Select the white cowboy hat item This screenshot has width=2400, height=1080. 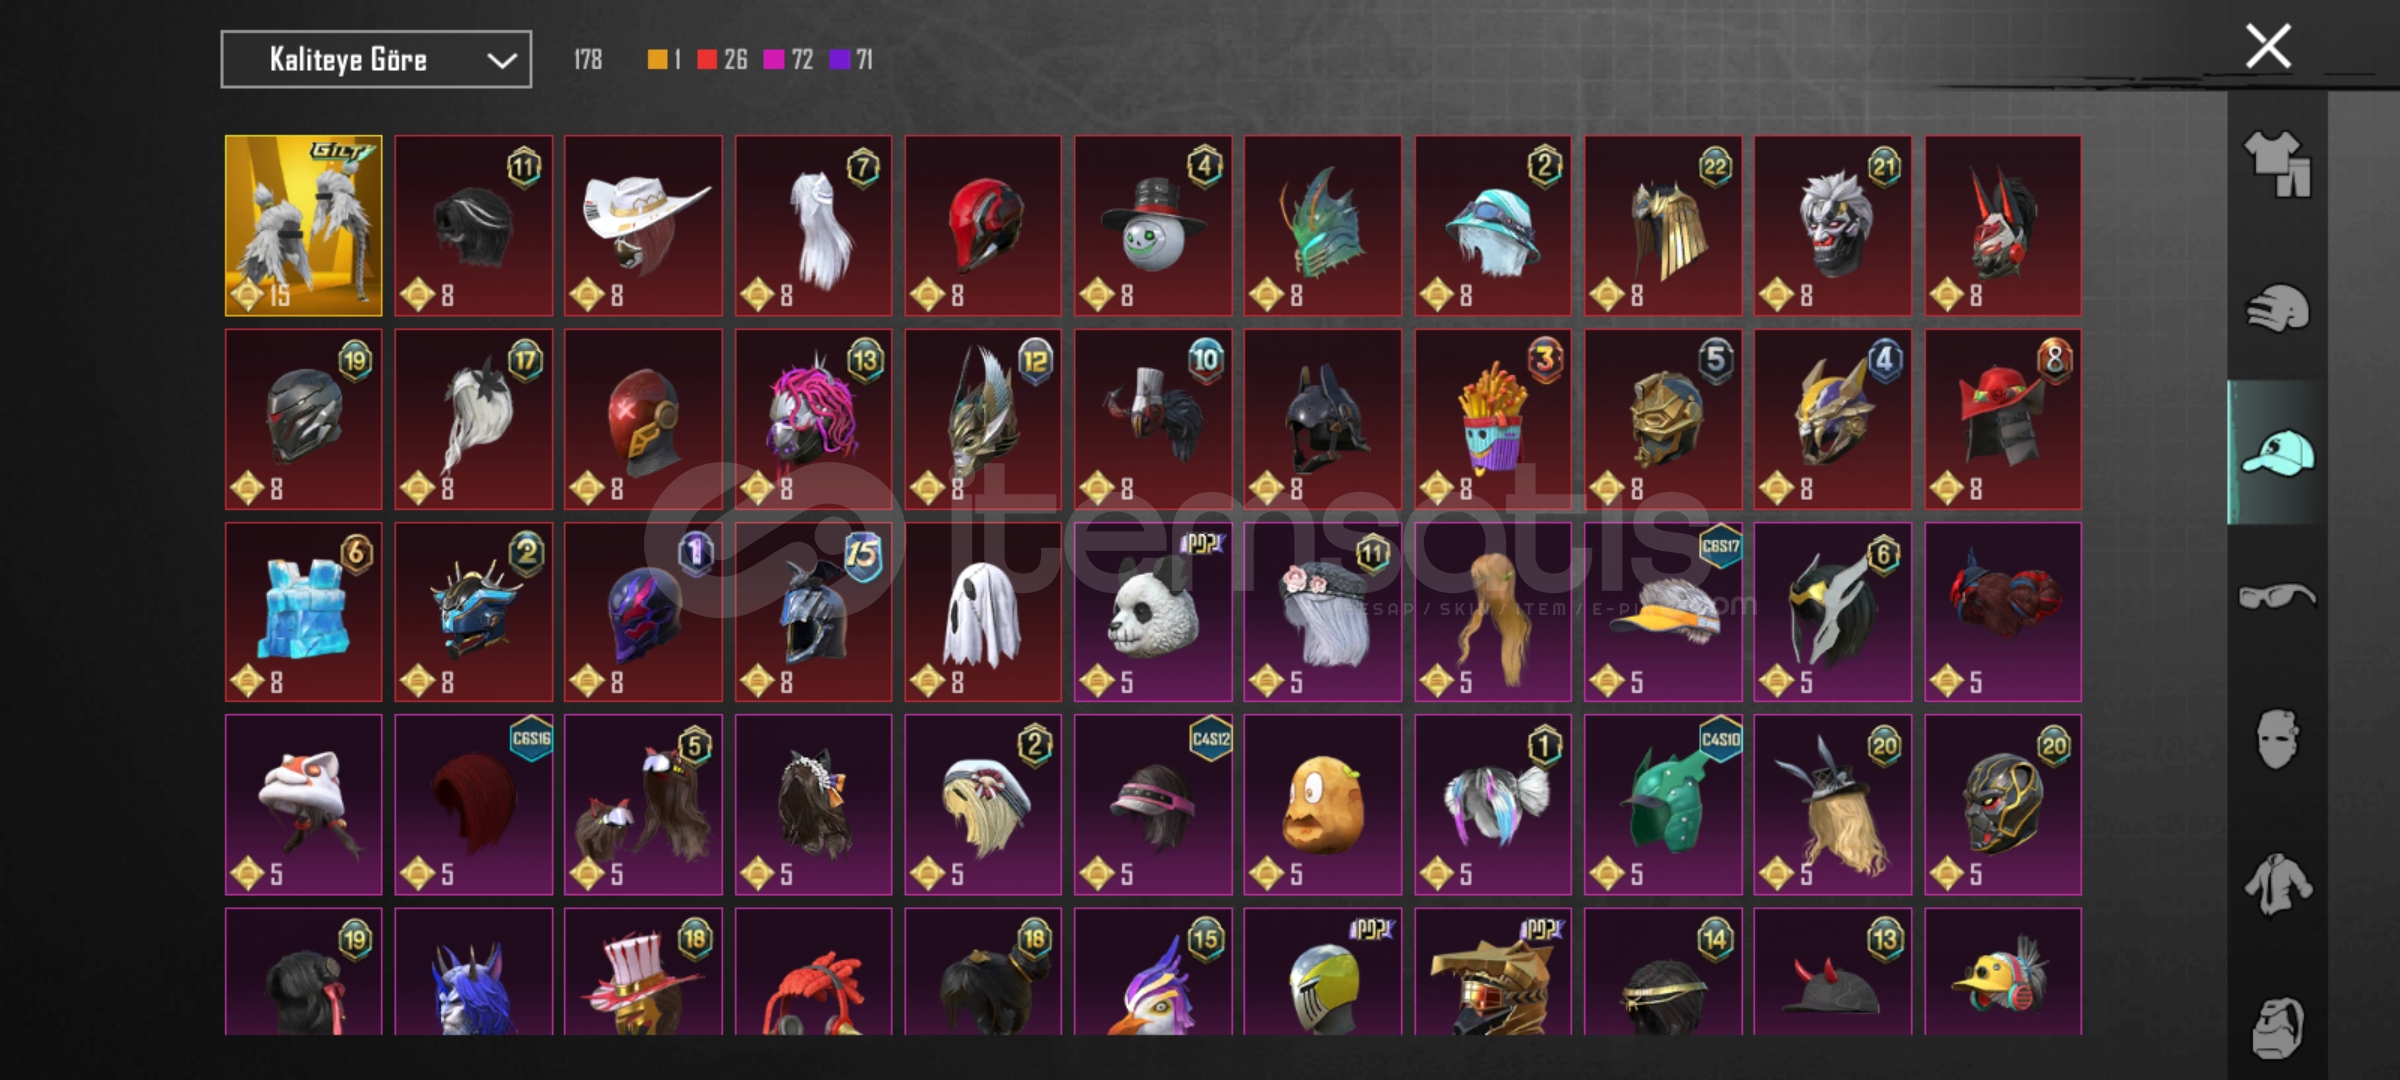coord(643,226)
